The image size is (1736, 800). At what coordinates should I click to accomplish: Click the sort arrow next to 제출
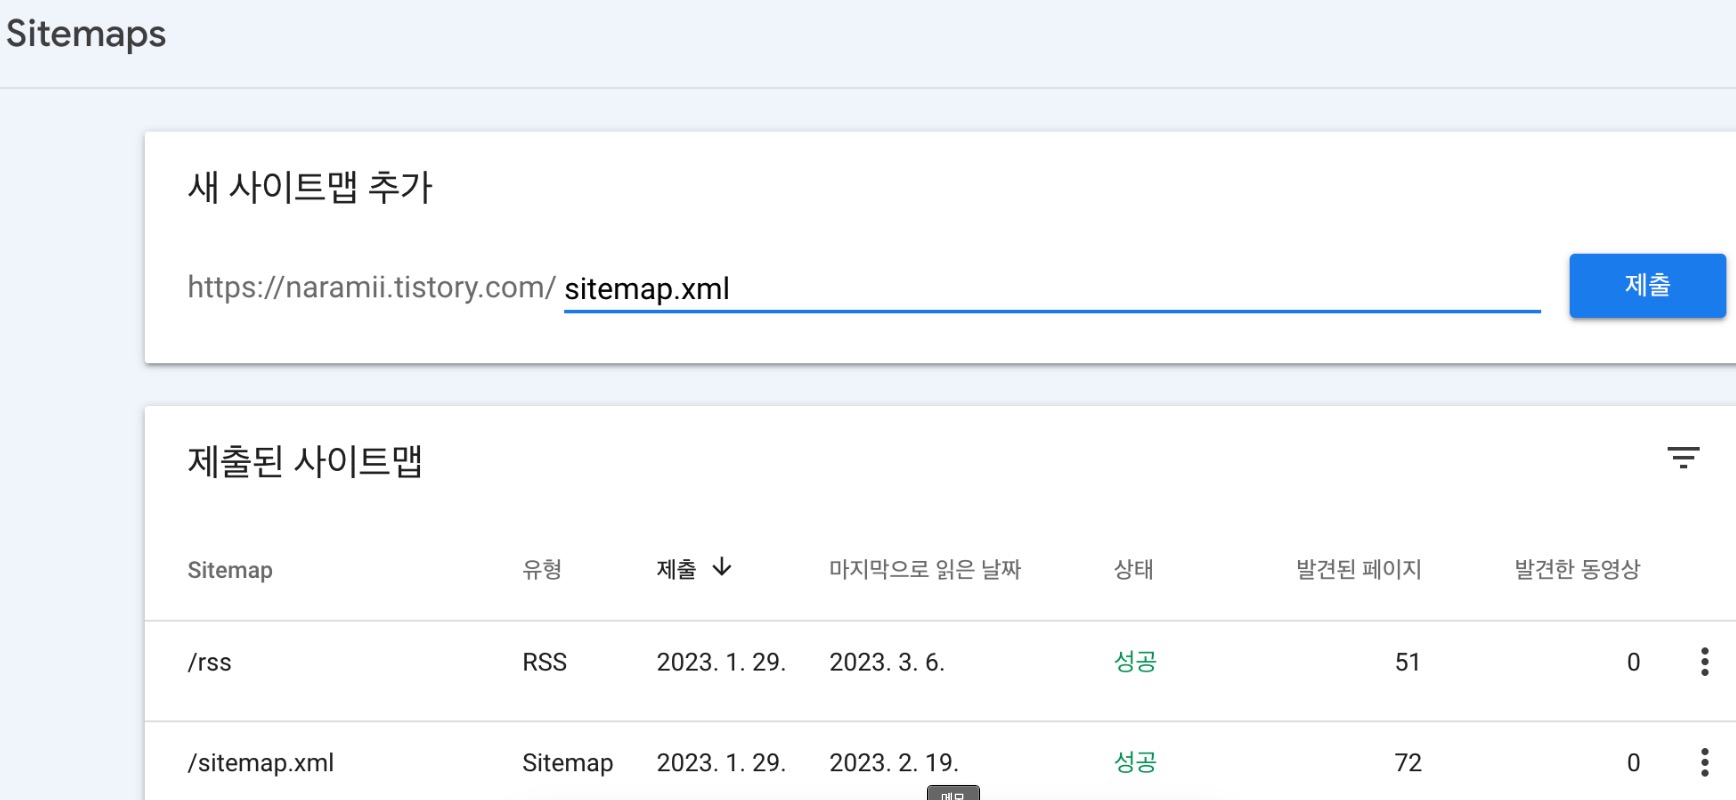(x=722, y=568)
